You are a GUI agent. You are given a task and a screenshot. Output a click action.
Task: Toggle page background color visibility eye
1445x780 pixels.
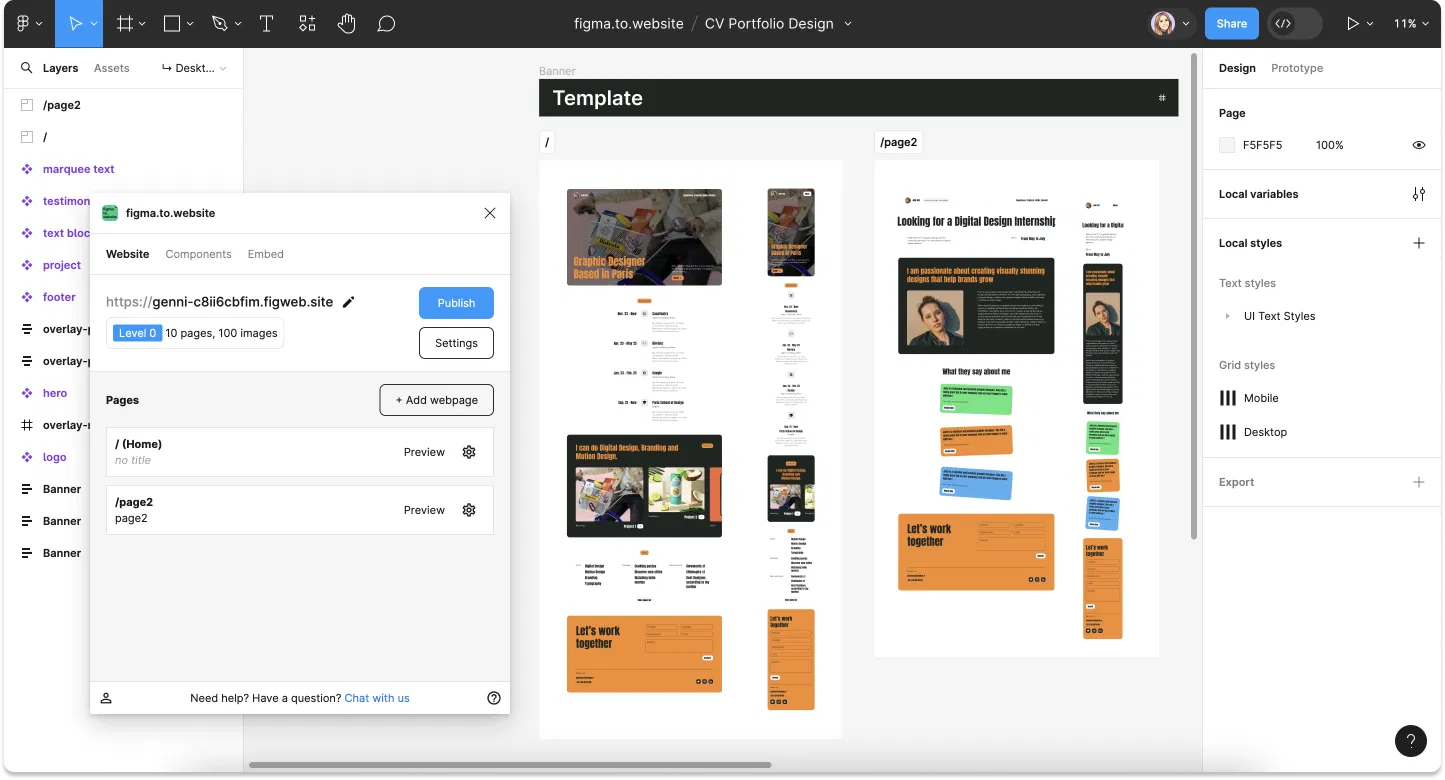[1418, 145]
